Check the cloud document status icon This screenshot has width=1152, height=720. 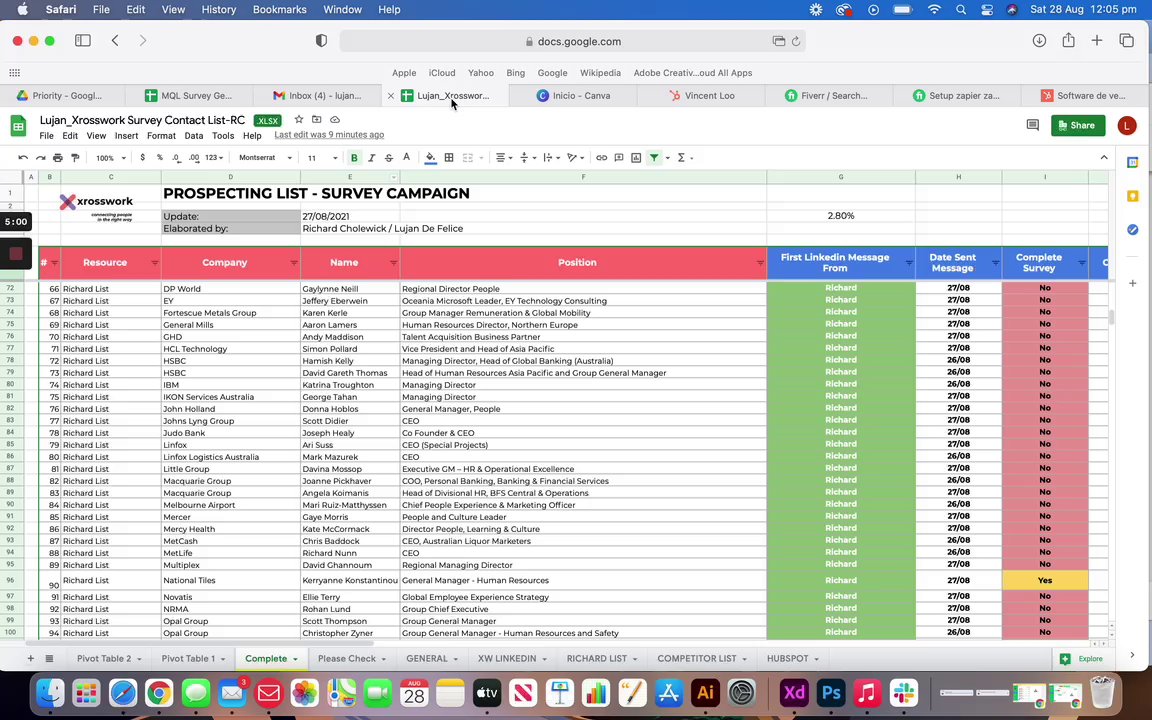click(335, 120)
